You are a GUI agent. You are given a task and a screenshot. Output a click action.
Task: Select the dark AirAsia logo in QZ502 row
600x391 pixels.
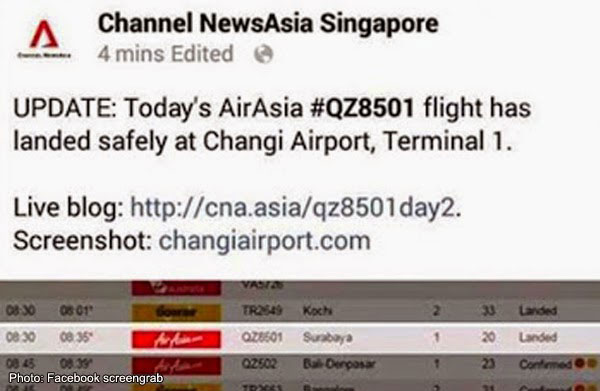176,366
